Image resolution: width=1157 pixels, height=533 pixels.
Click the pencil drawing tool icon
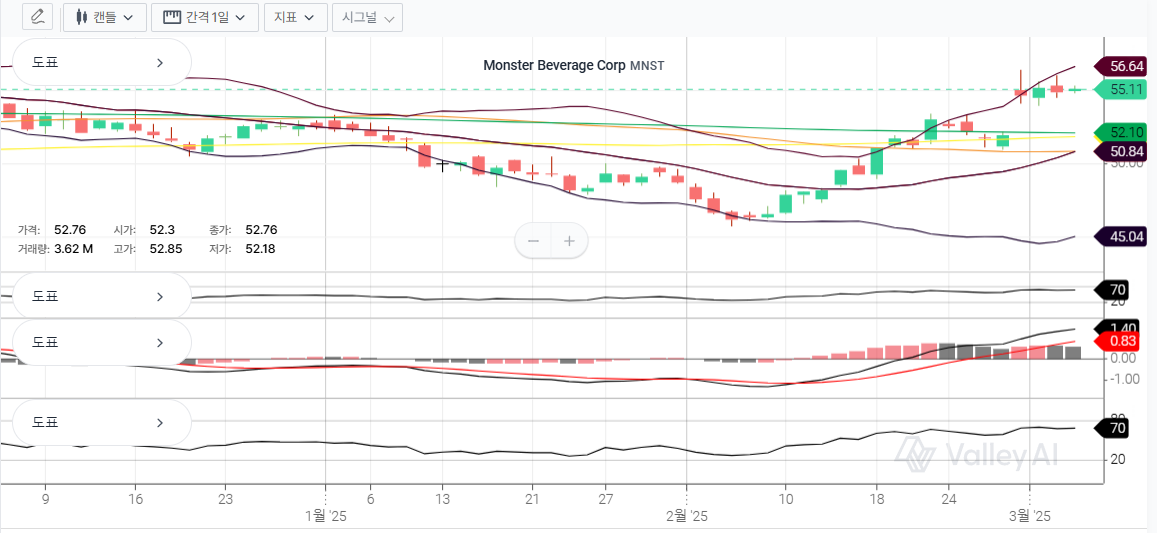tap(38, 17)
